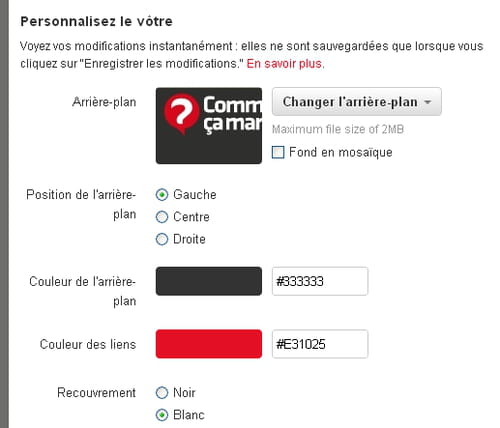Select the Blanc overlay radio button

(162, 415)
